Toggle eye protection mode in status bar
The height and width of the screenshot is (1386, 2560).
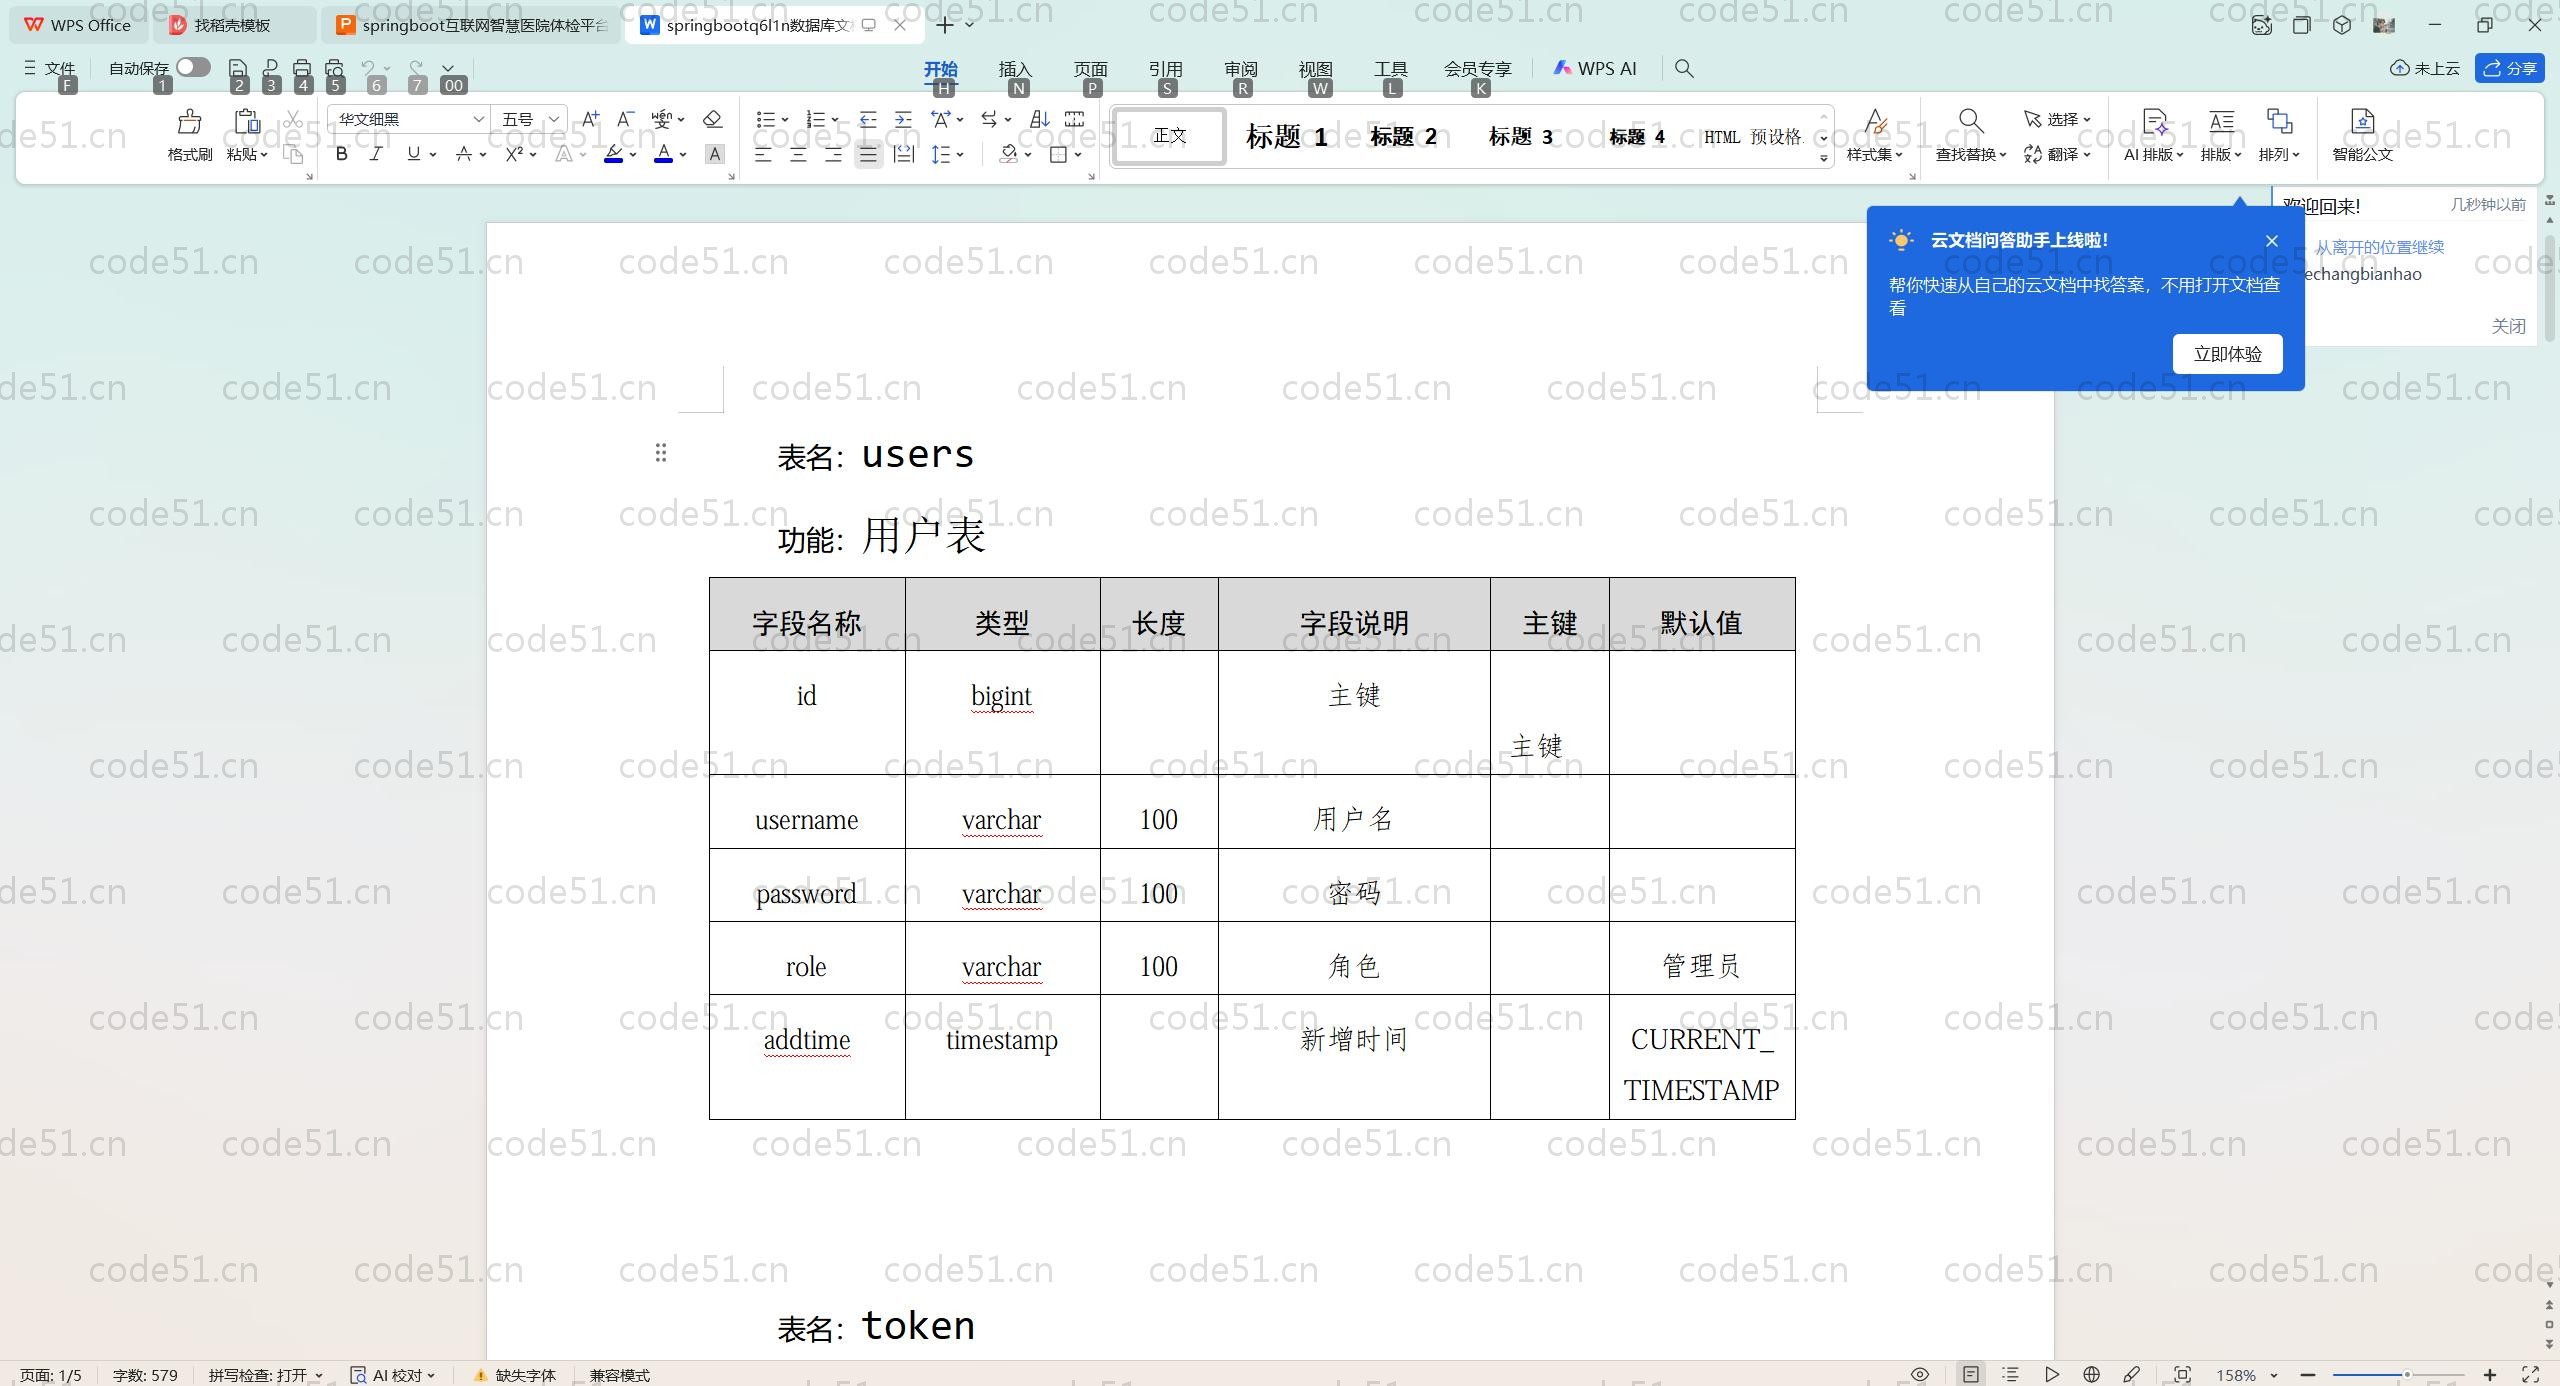coord(1919,1375)
